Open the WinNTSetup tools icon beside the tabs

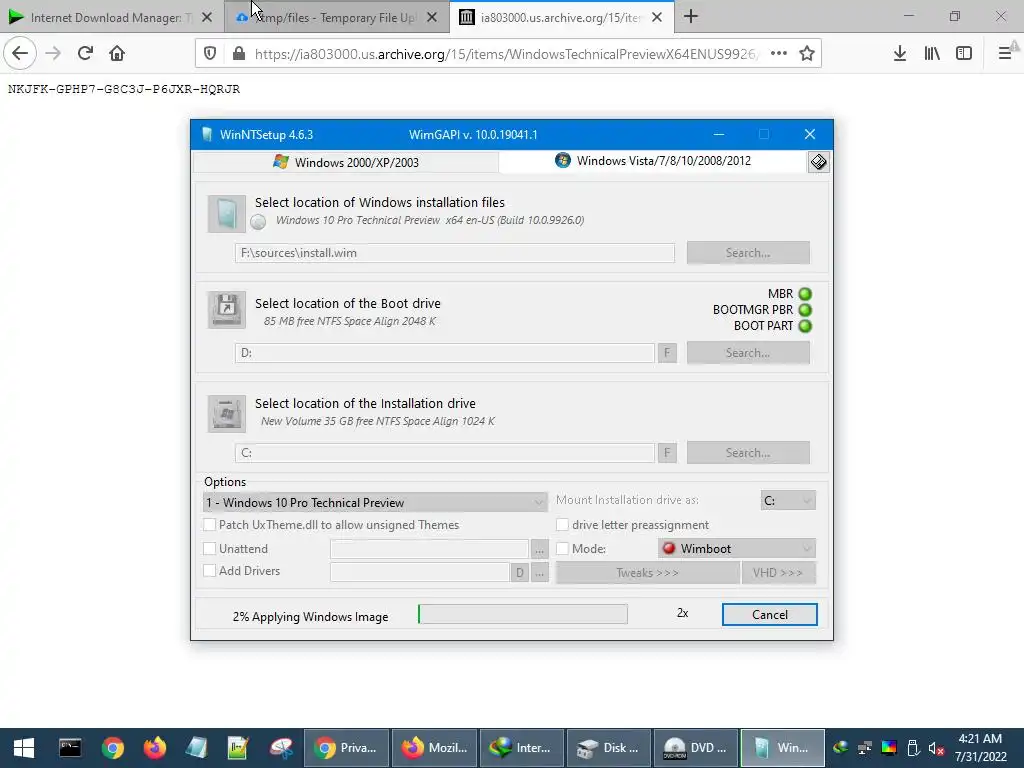818,162
